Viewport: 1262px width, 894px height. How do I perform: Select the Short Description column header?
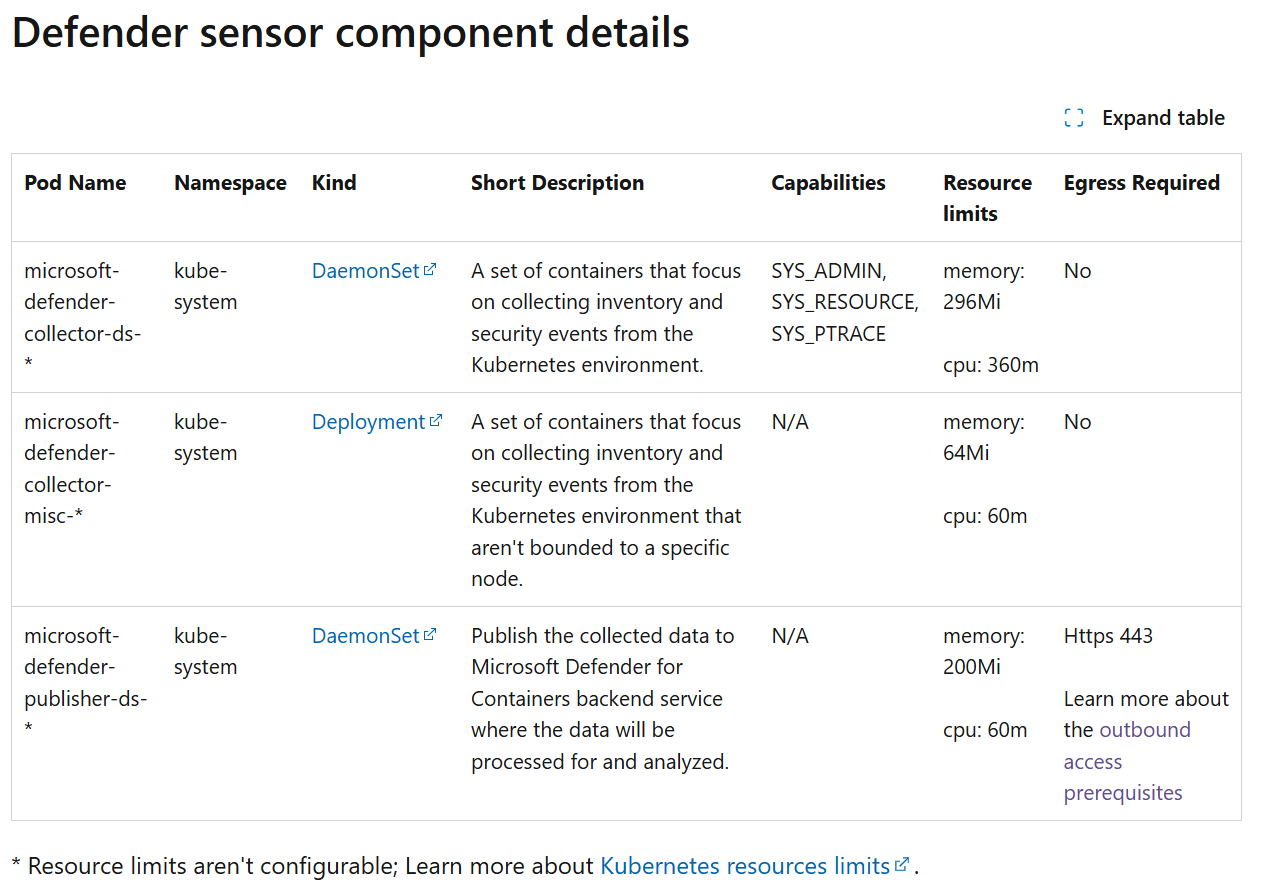click(x=557, y=182)
